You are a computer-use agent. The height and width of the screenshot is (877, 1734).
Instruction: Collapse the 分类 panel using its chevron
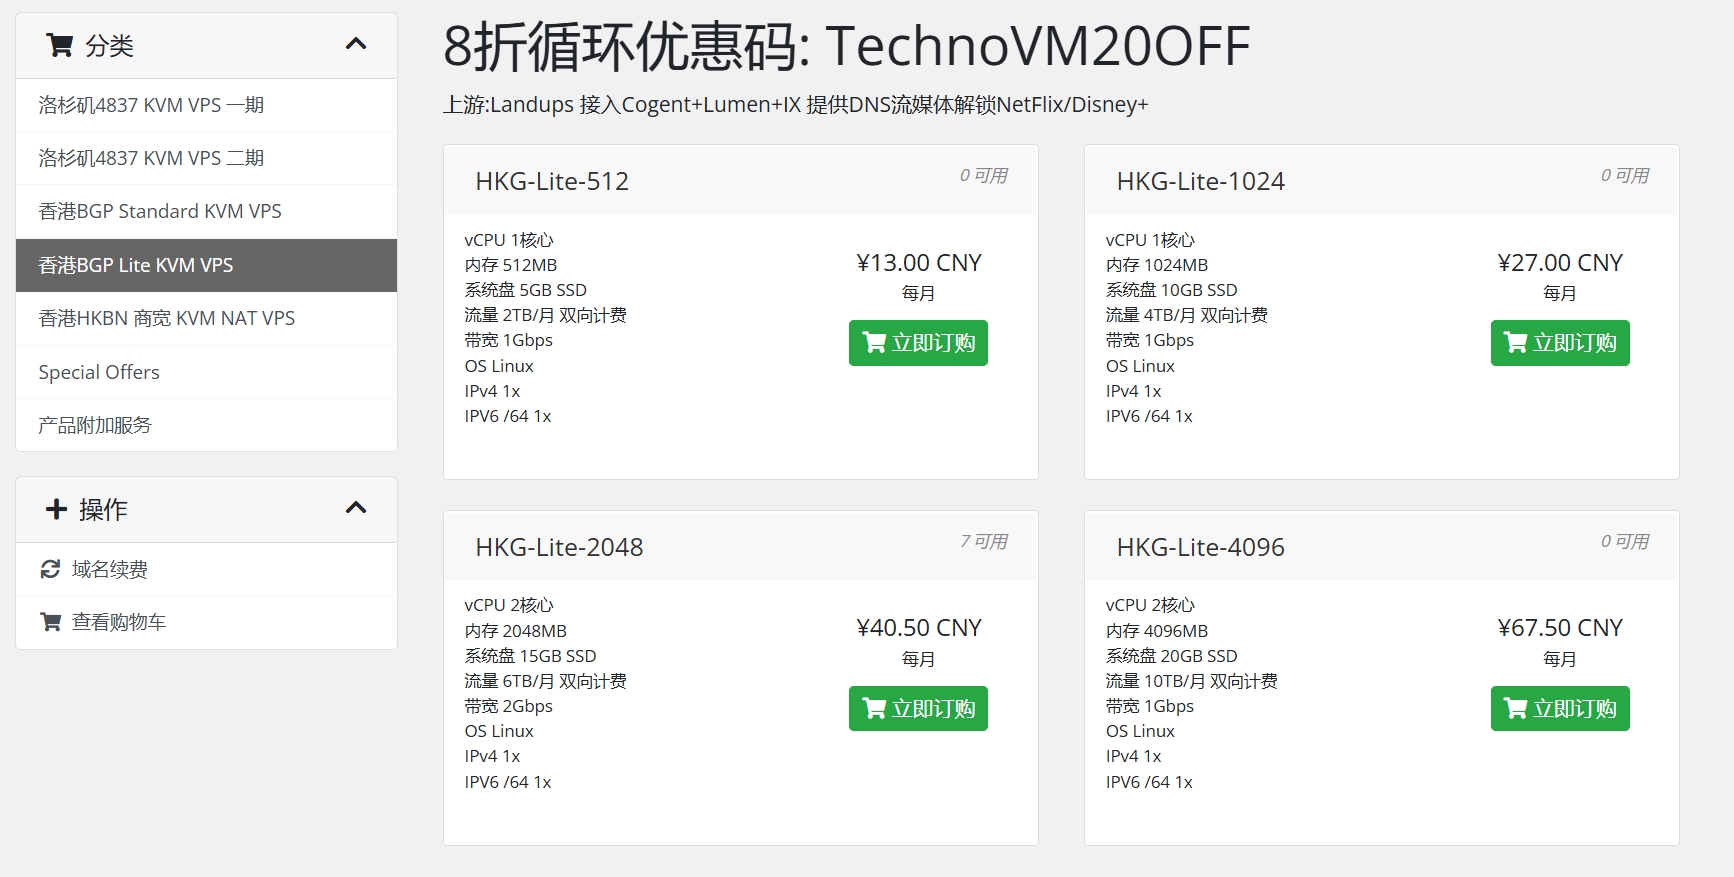point(356,44)
